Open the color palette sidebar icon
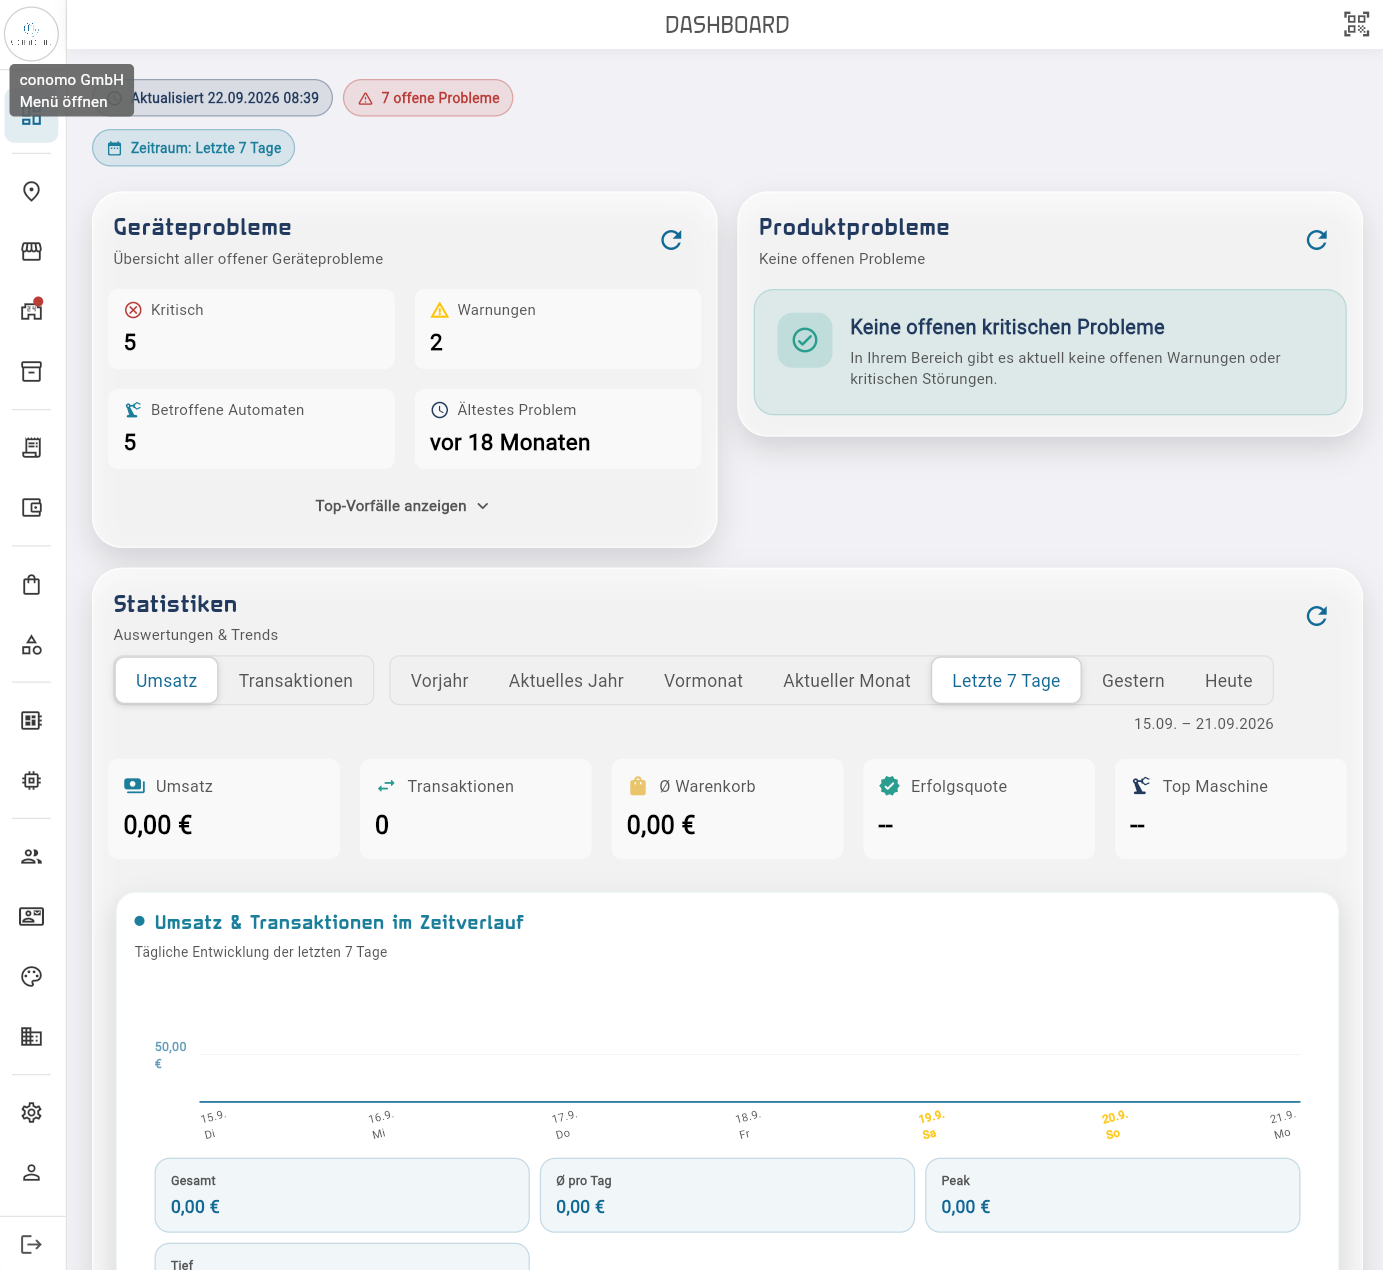 tap(32, 976)
